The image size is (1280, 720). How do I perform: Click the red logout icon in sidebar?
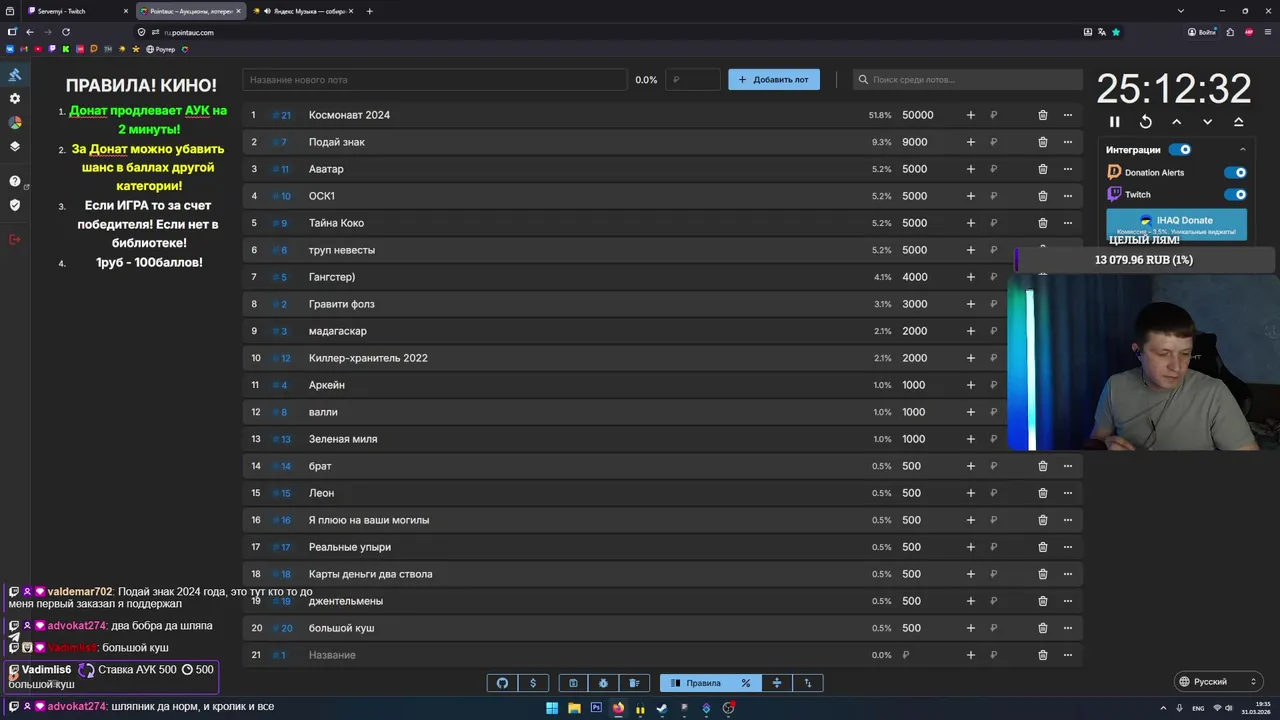point(15,239)
